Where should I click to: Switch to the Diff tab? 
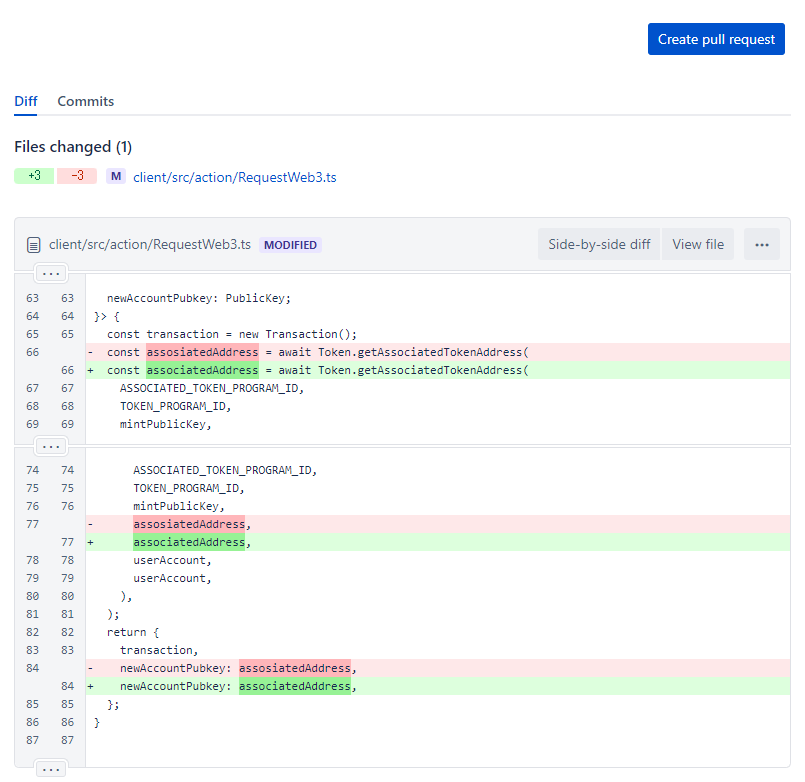(x=26, y=101)
